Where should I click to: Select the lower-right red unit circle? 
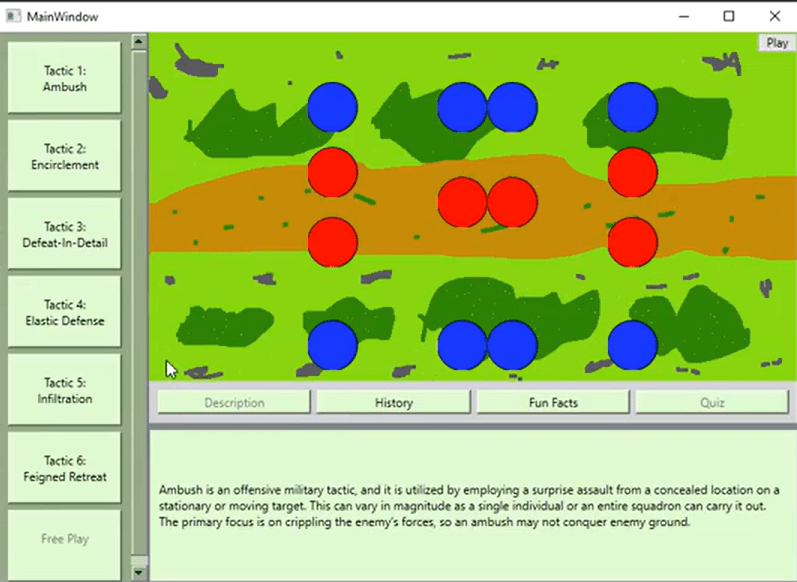(x=632, y=242)
